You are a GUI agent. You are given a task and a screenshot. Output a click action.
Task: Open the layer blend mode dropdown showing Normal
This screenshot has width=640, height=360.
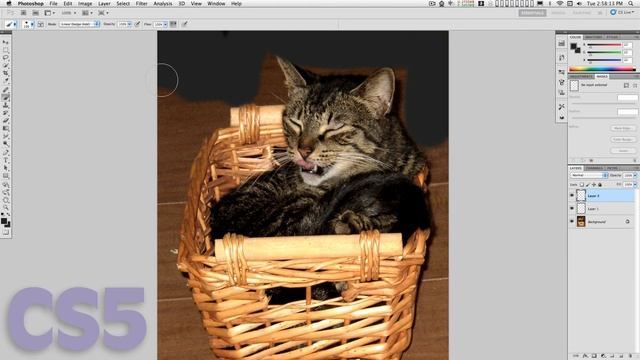pos(589,175)
